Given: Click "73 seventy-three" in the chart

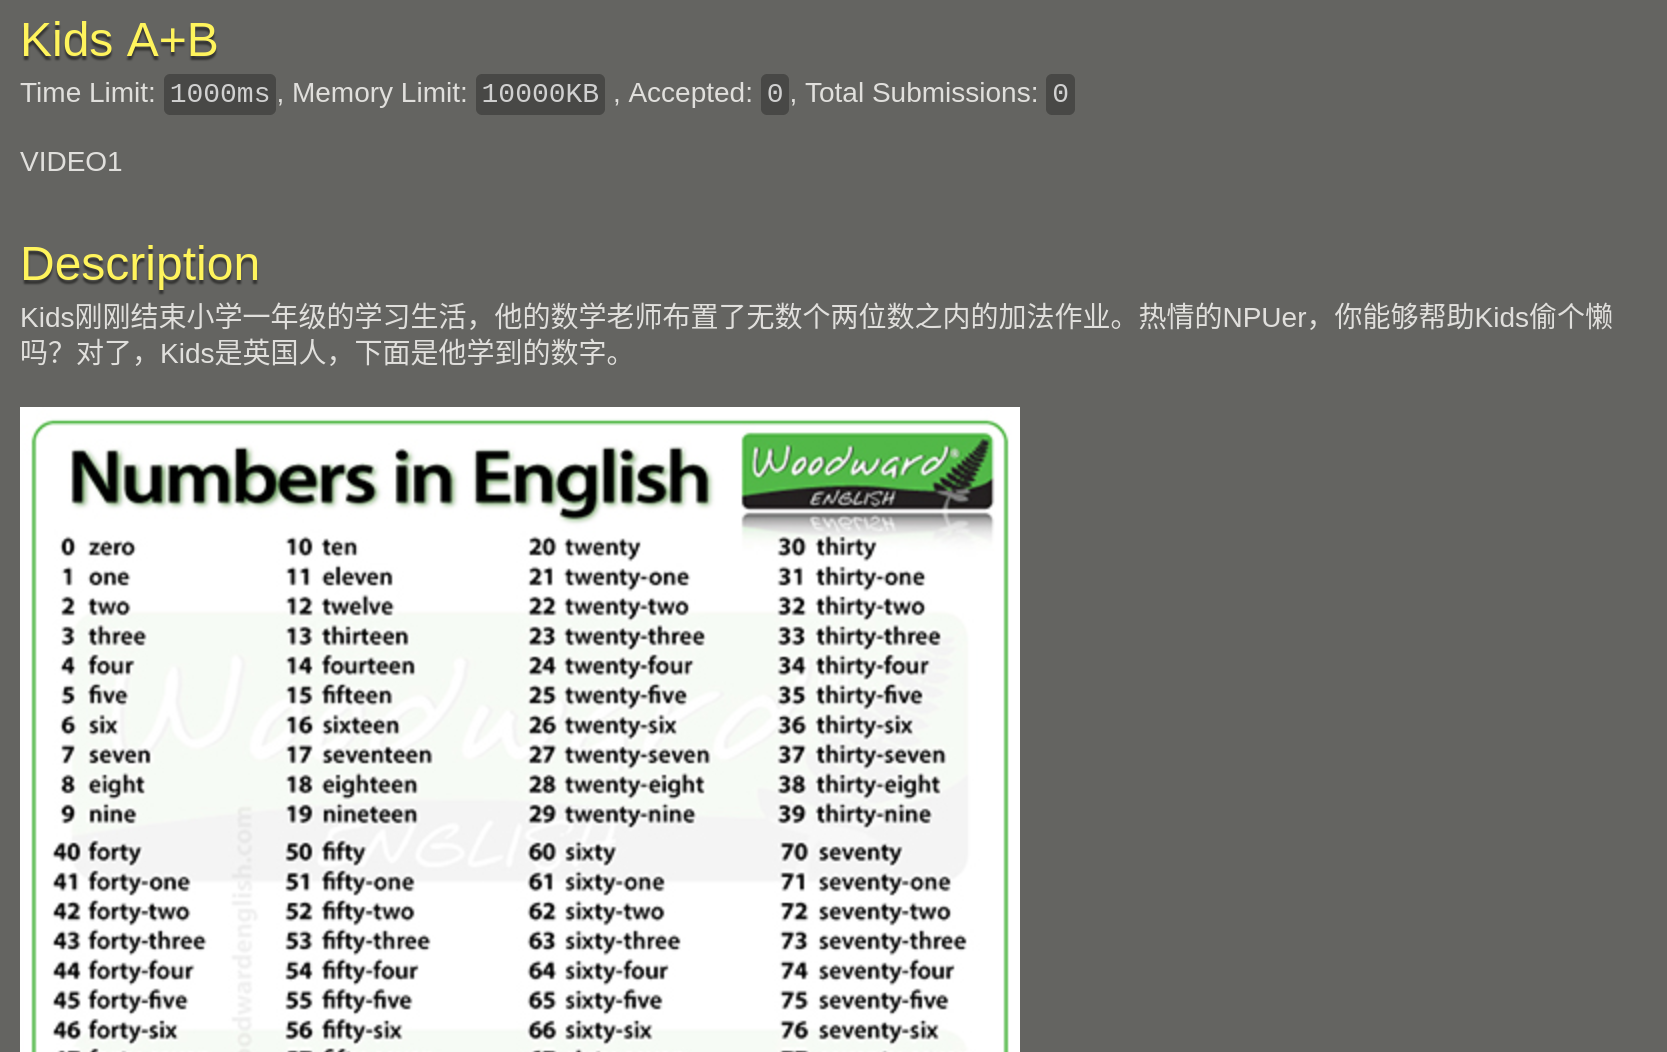Looking at the screenshot, I should [873, 941].
